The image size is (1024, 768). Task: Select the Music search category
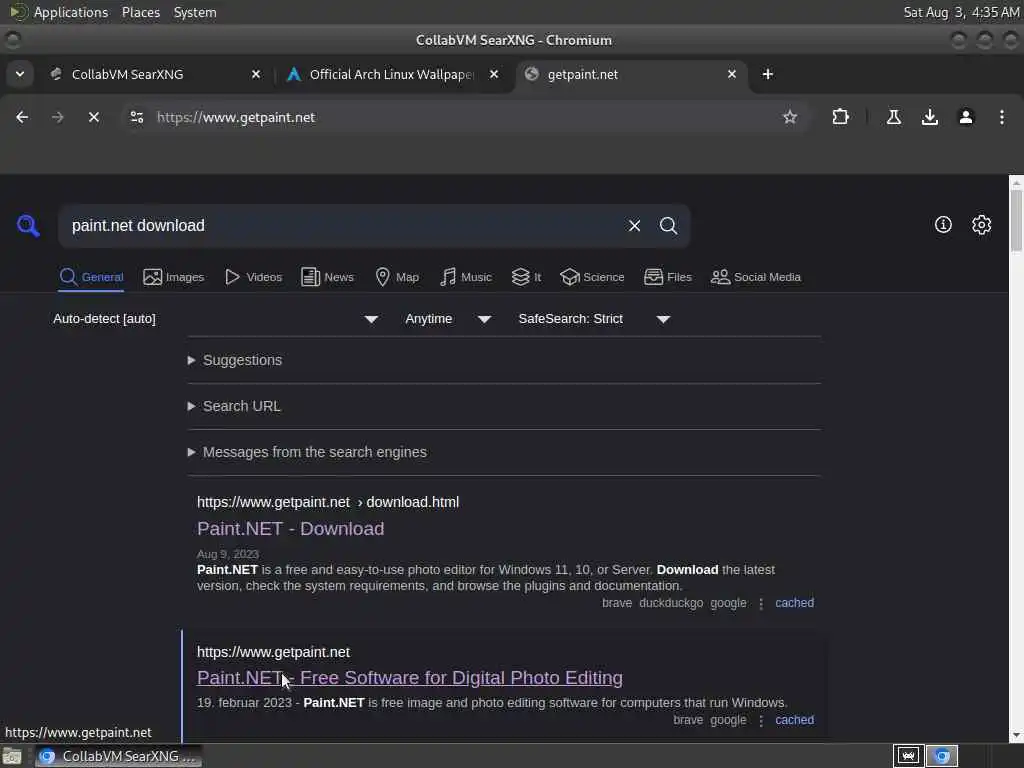click(466, 277)
